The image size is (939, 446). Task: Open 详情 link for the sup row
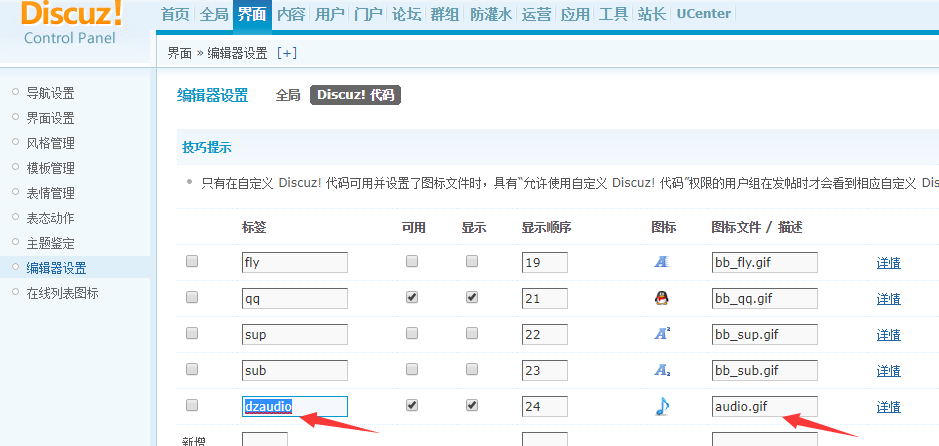(888, 335)
